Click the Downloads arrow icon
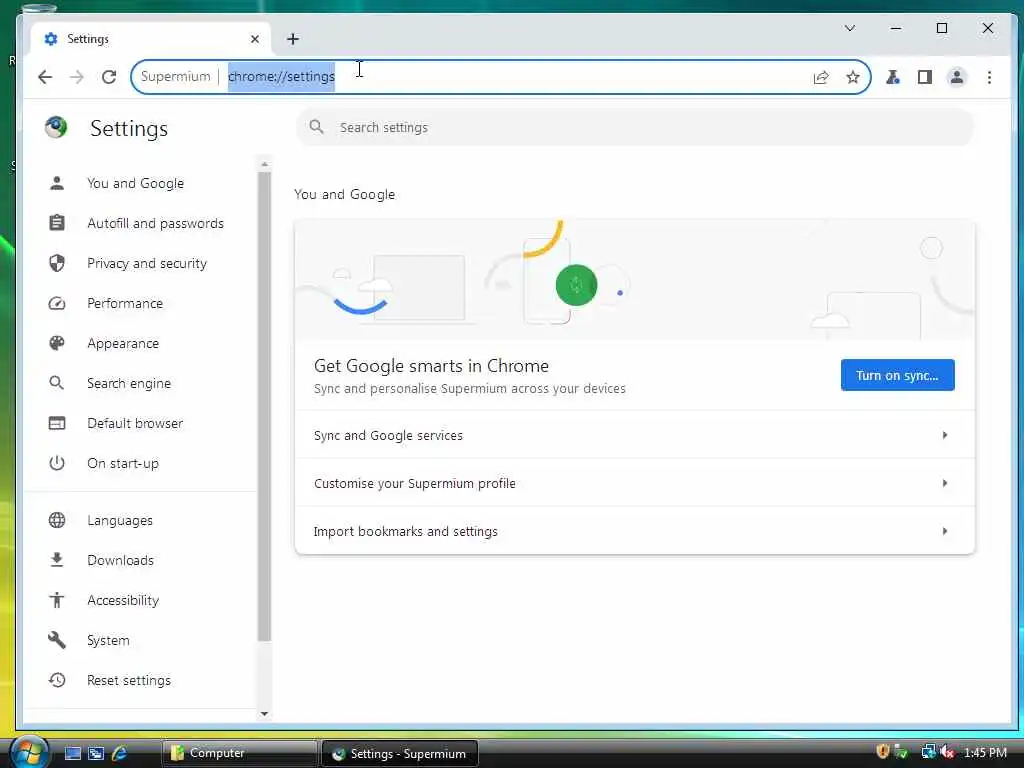 point(57,560)
